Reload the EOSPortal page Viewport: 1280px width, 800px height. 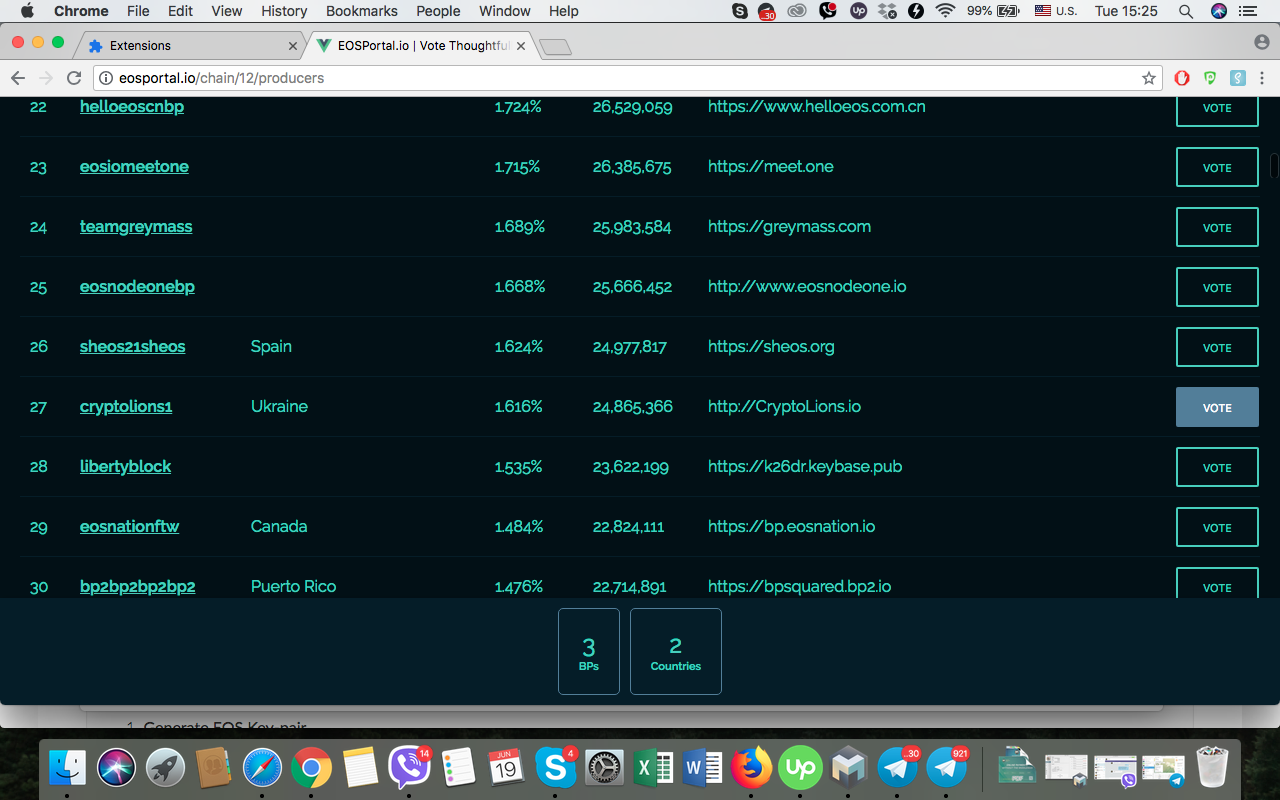point(73,78)
